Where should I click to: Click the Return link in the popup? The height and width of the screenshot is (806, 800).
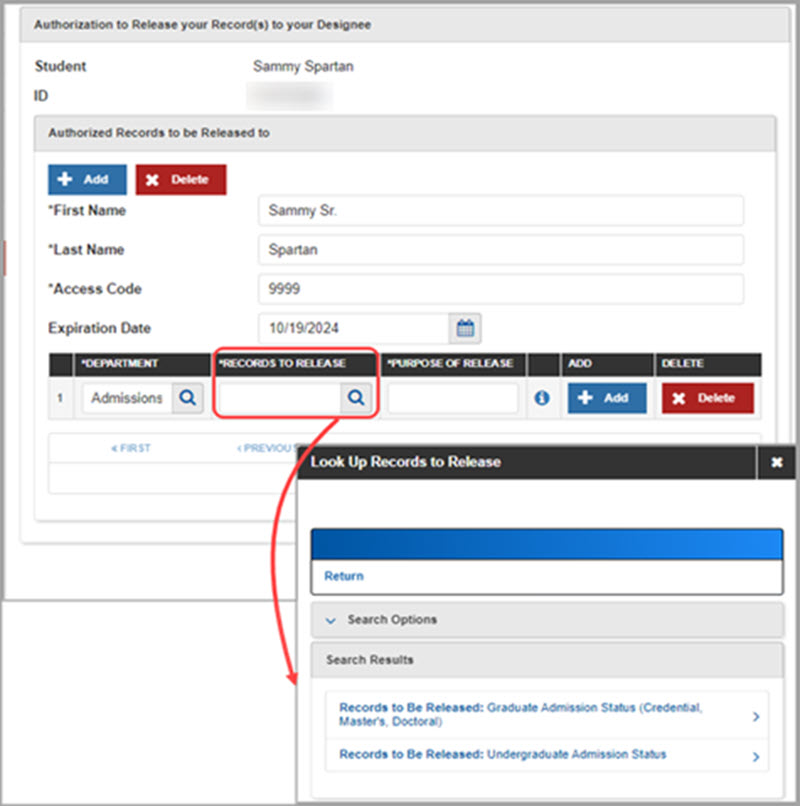tap(343, 577)
